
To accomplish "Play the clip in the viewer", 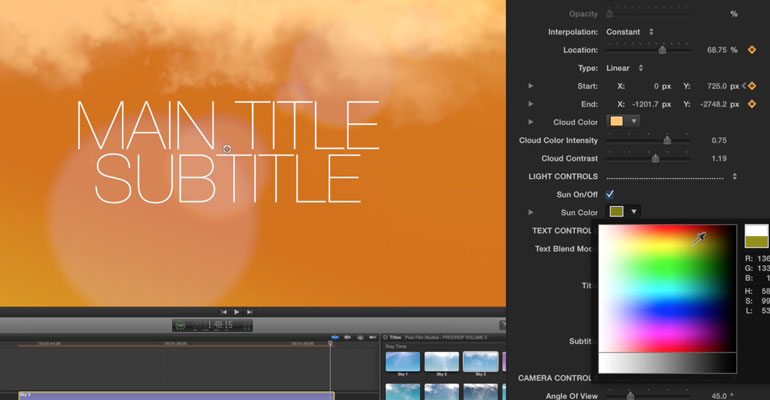I will pyautogui.click(x=237, y=312).
